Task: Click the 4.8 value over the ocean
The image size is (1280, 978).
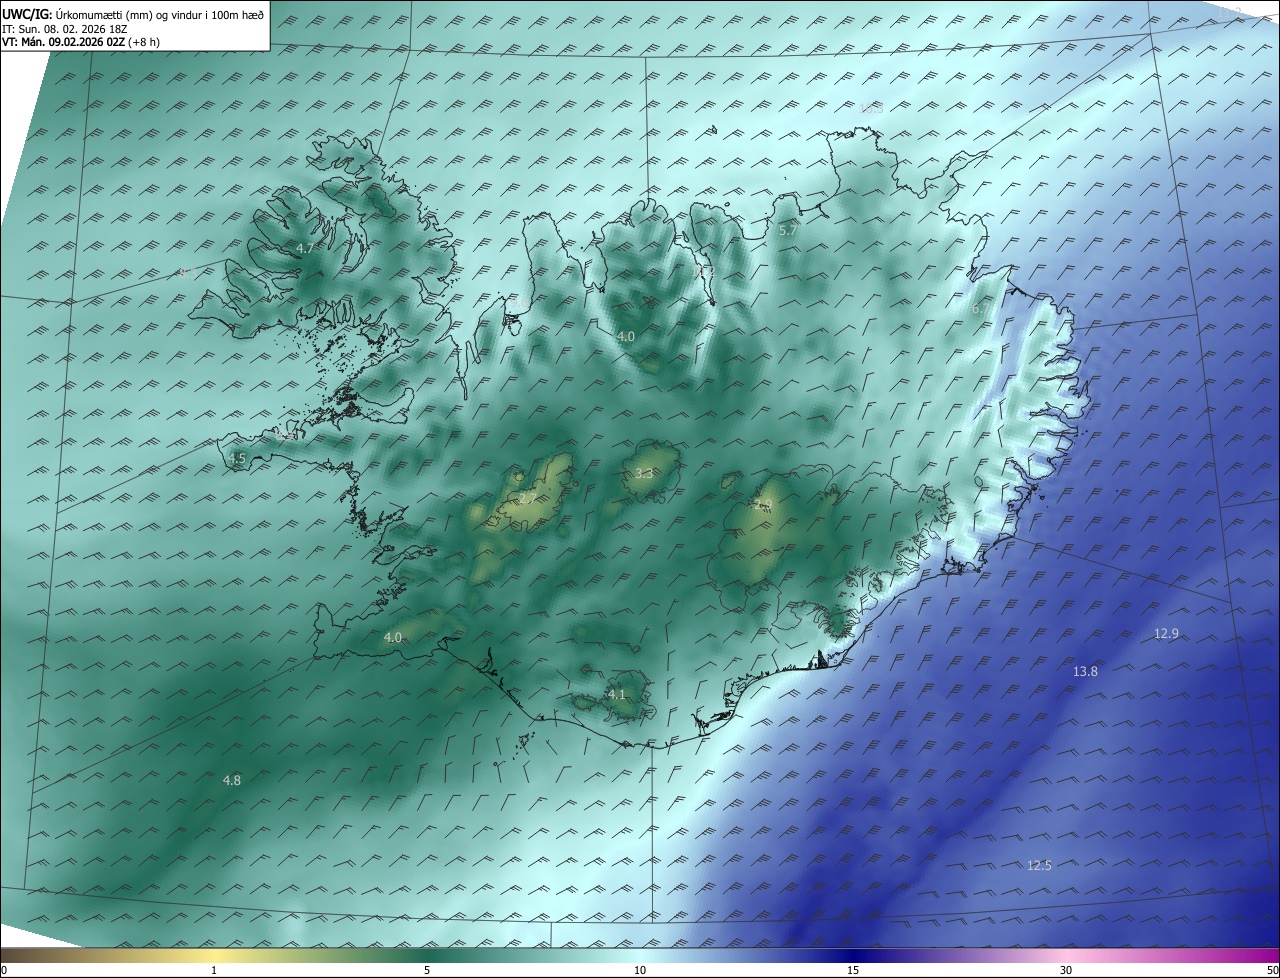Action: [x=231, y=780]
